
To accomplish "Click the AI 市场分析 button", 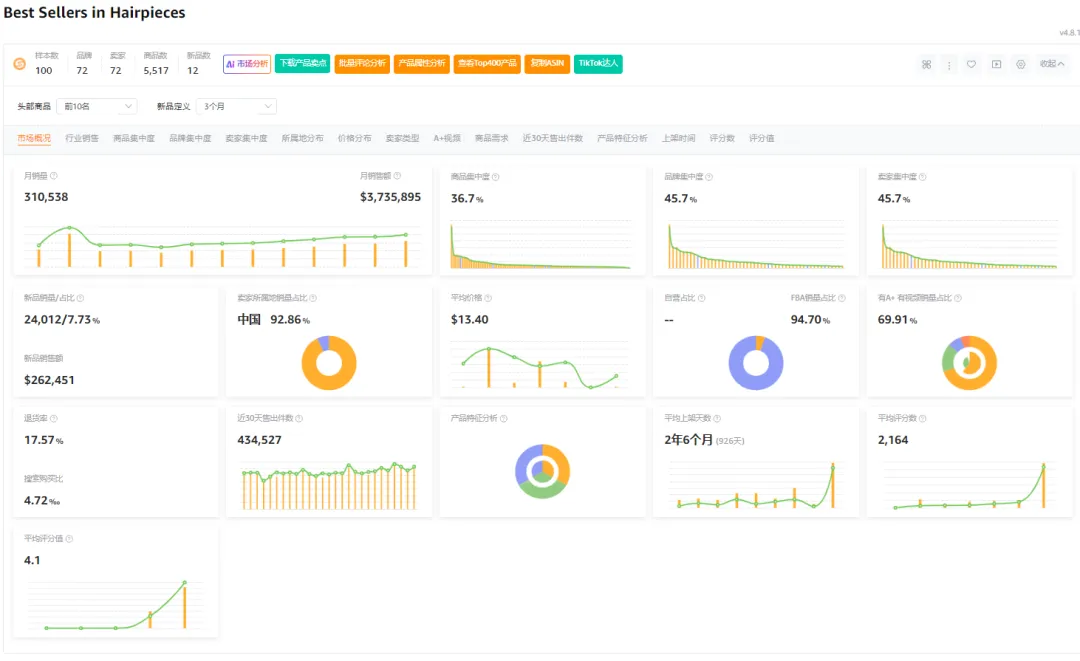I will (x=247, y=64).
